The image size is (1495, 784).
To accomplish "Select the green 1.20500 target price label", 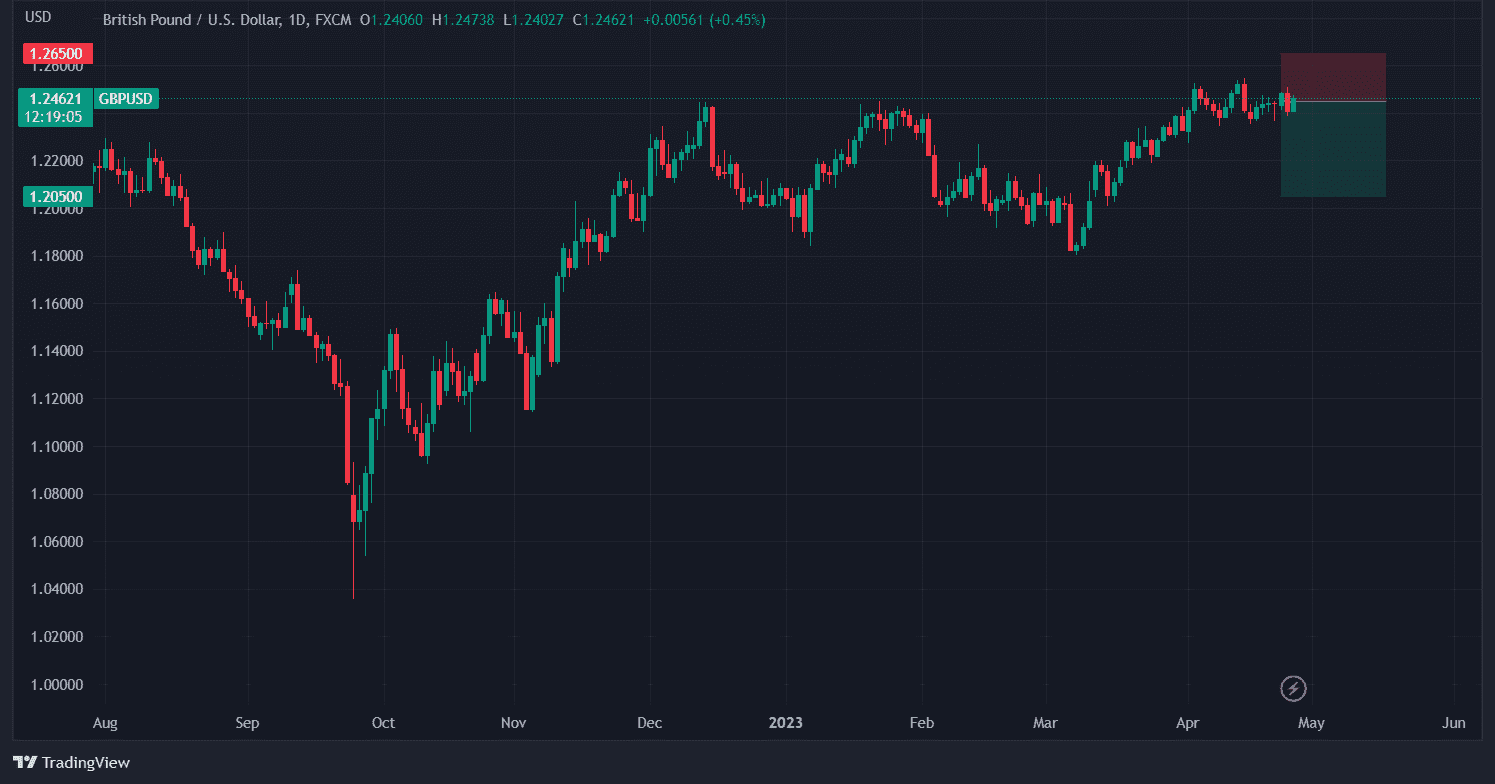I will tap(60, 197).
